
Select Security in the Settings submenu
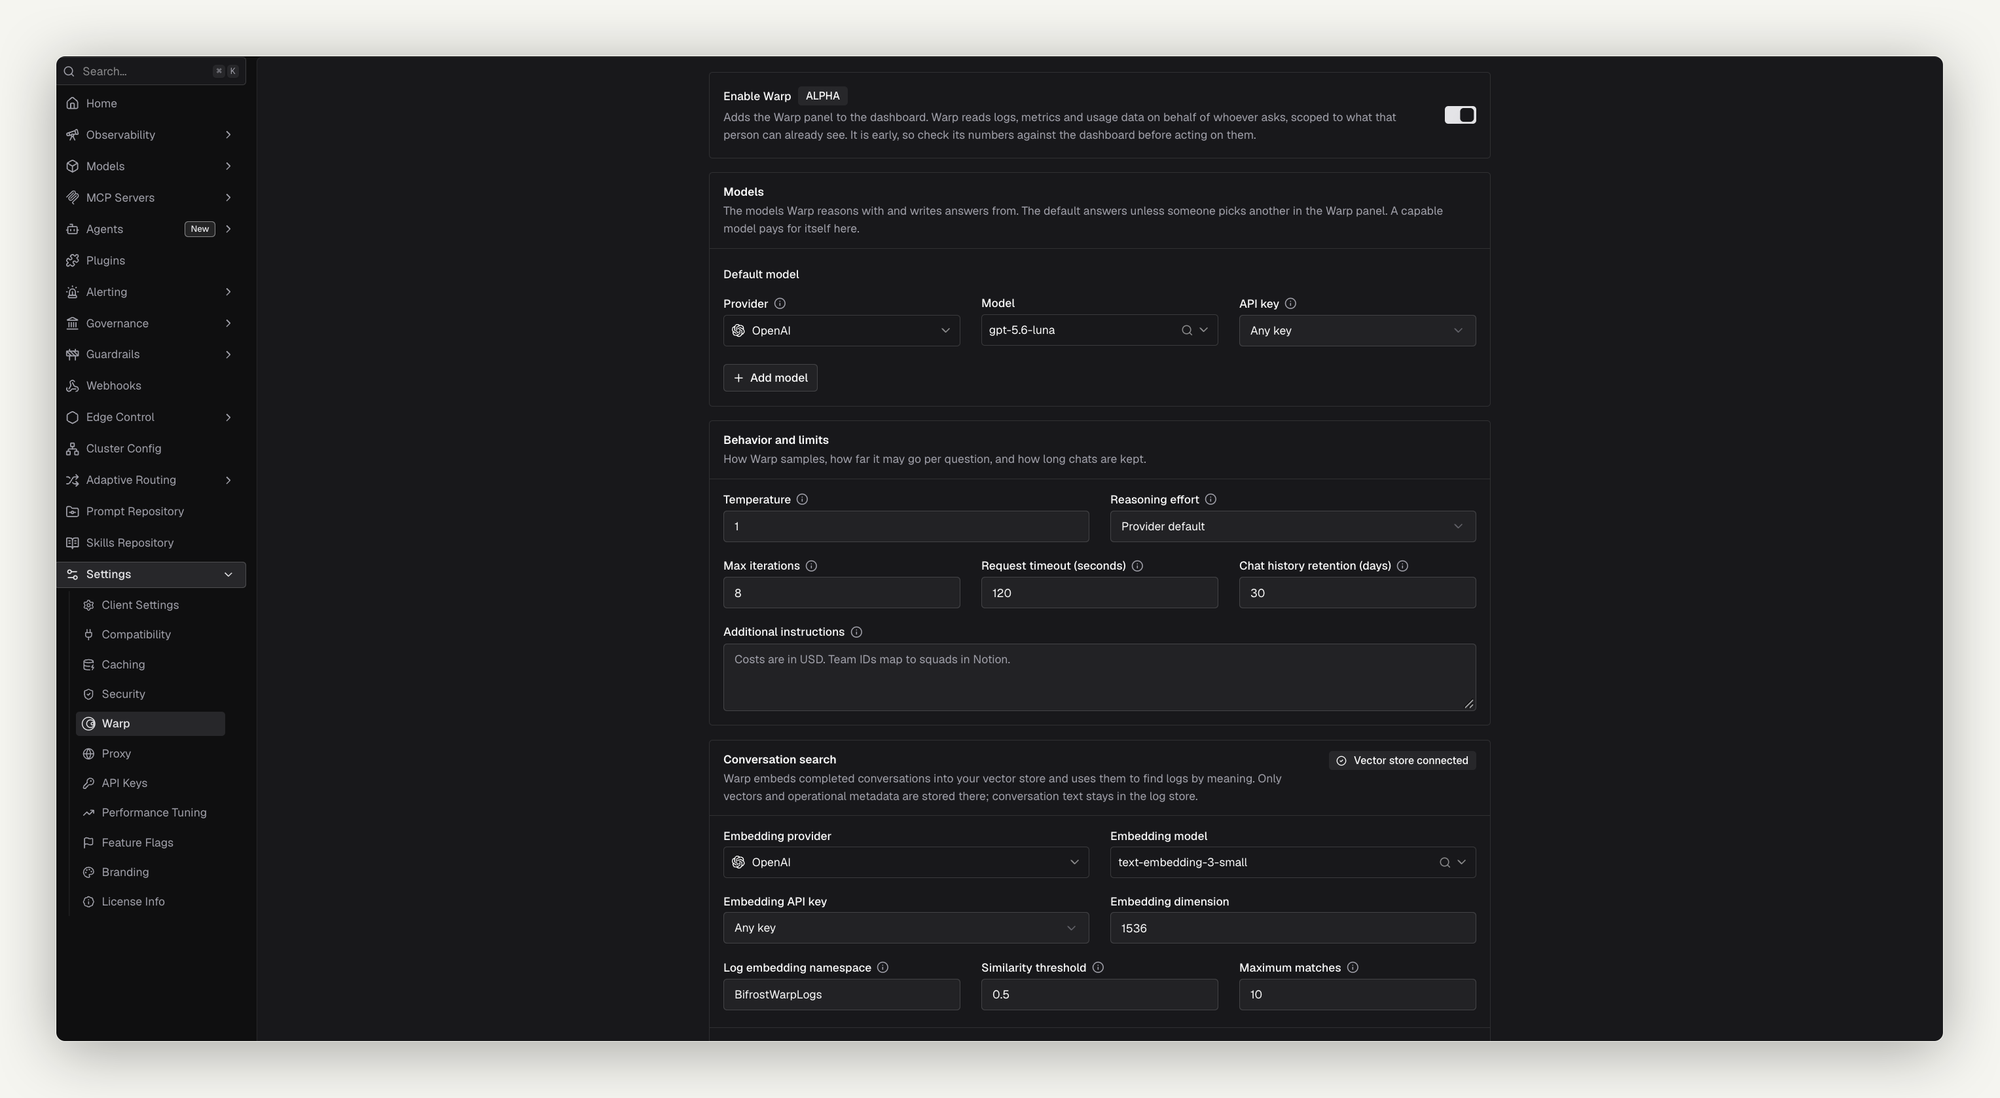coord(150,694)
